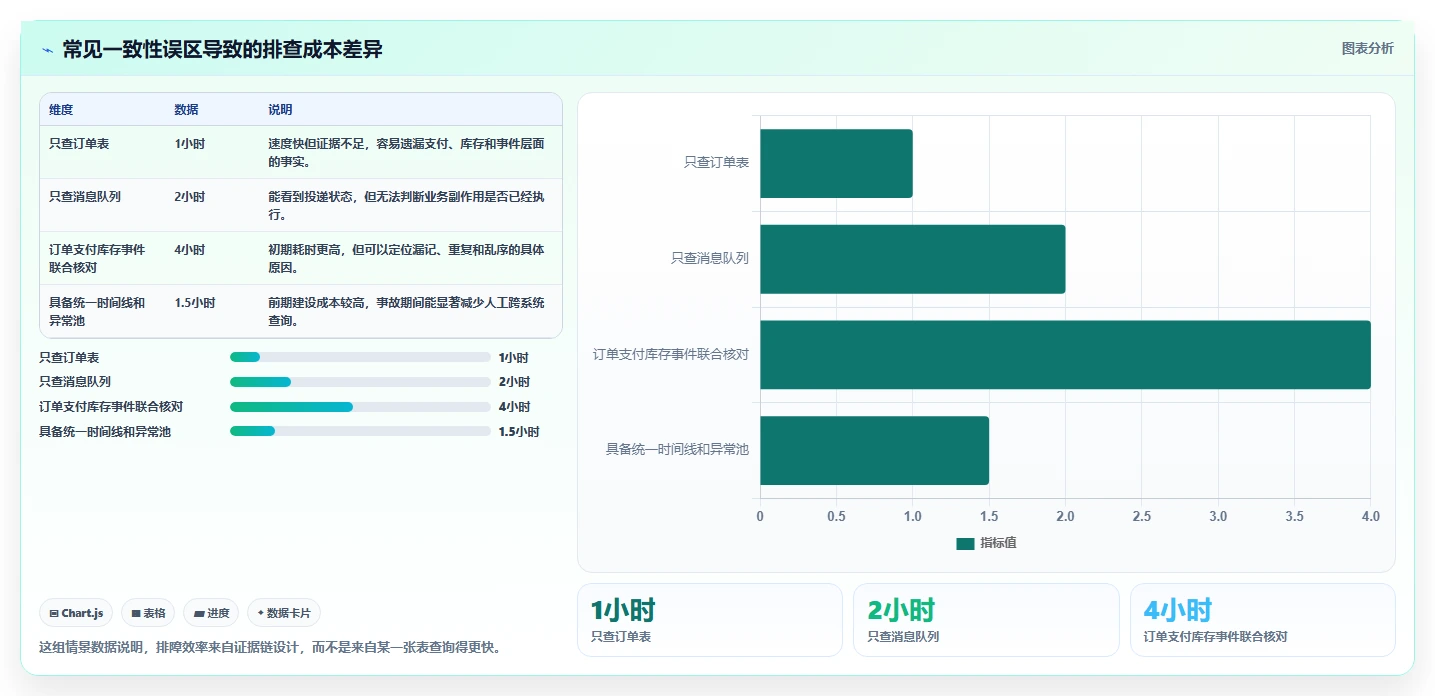This screenshot has width=1435, height=696.
Task: Click the 具备统一时间线和异常池 progress bar
Action: coord(360,431)
